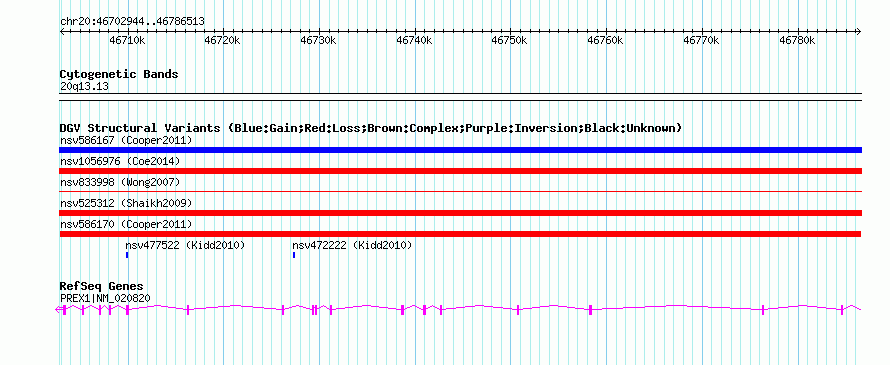Click the 46740k ruler position
The image size is (890, 365).
(415, 40)
